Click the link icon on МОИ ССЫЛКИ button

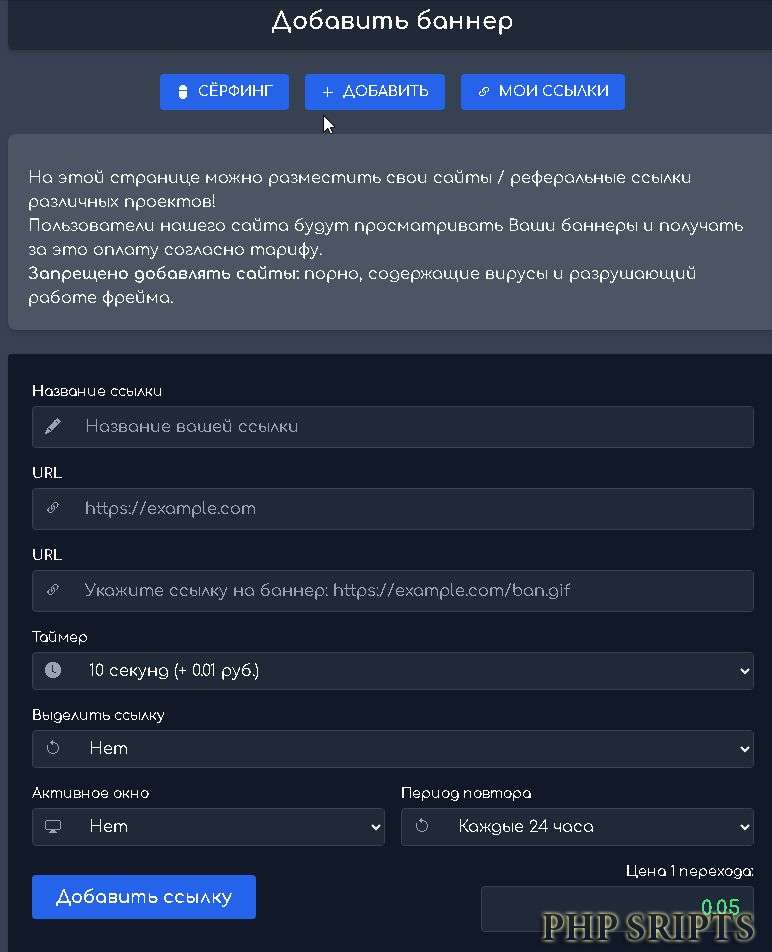484,92
